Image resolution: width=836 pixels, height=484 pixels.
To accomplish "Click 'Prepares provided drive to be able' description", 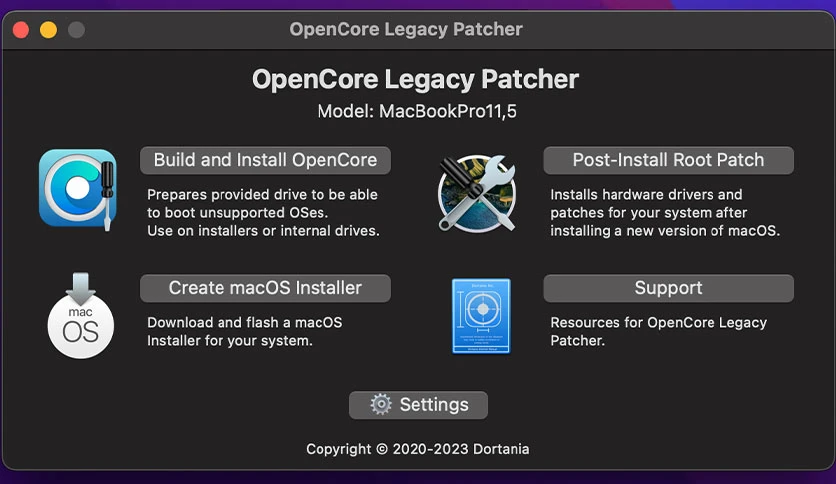I will pyautogui.click(x=262, y=195).
